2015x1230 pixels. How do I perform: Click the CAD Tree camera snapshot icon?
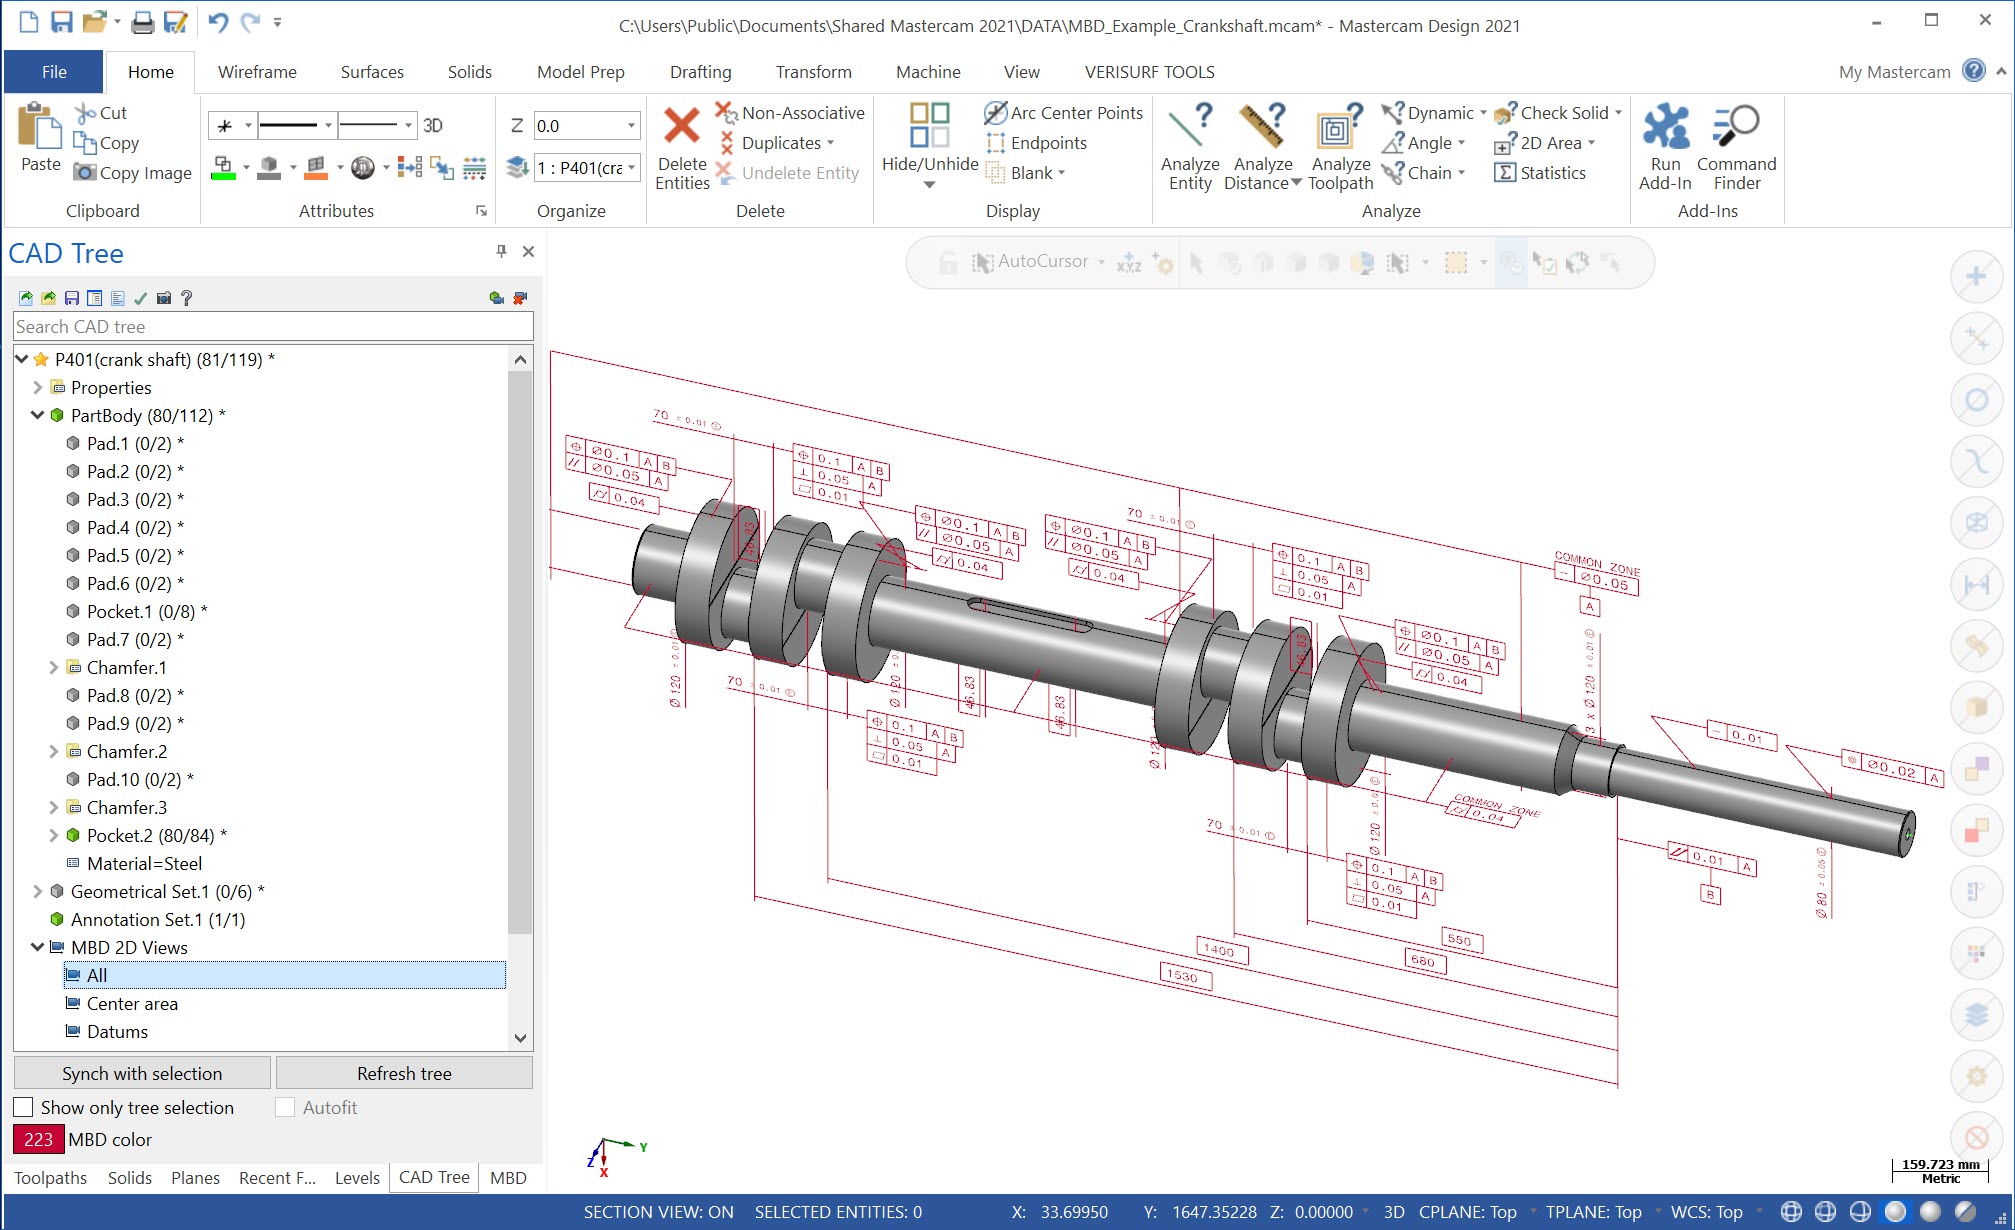pyautogui.click(x=164, y=298)
